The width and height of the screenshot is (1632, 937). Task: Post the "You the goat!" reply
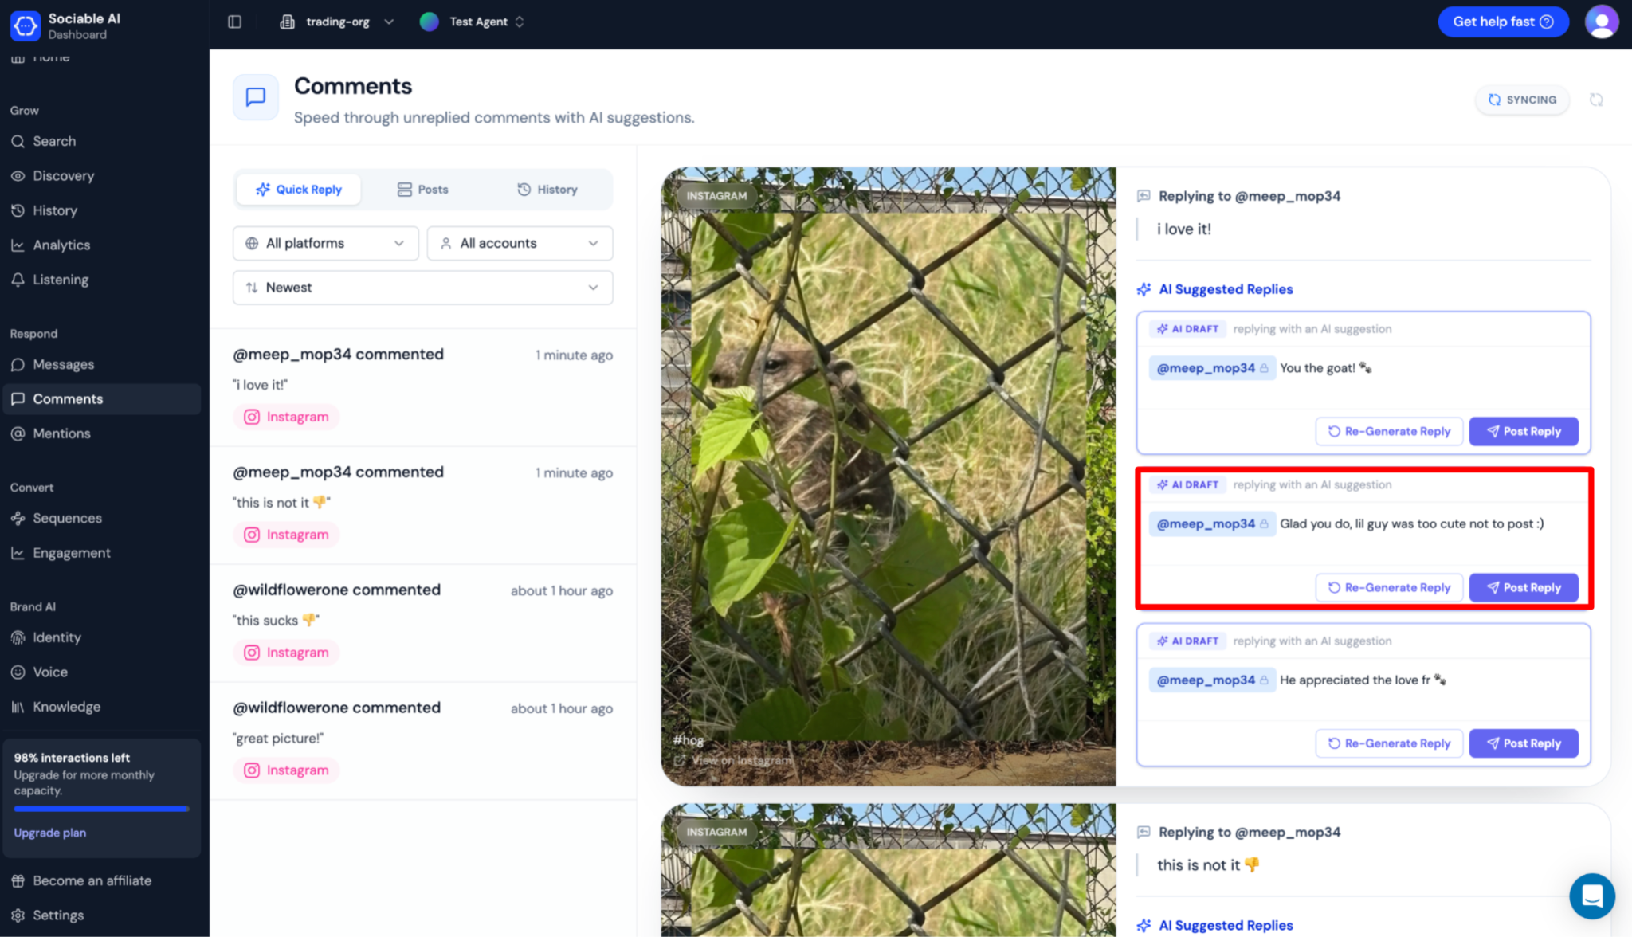click(x=1523, y=431)
